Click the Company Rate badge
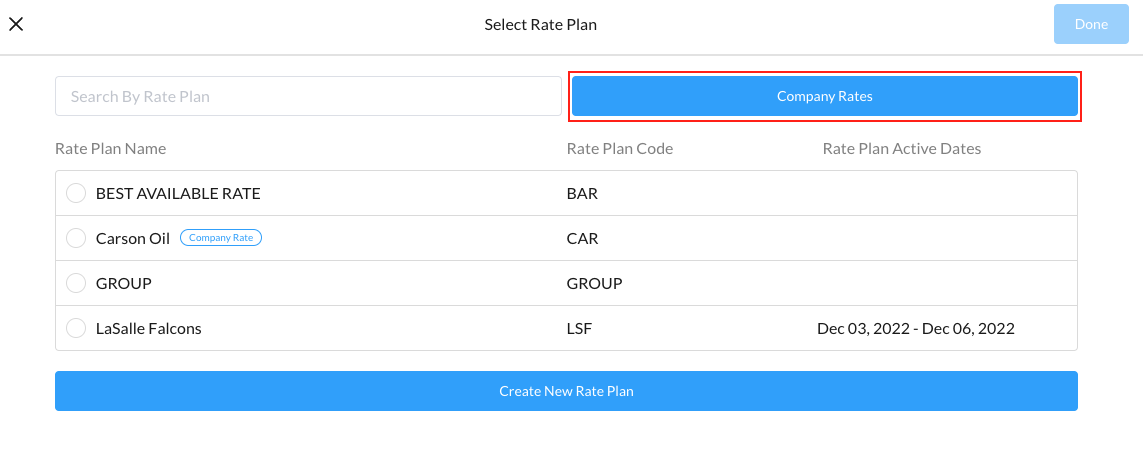 (221, 238)
